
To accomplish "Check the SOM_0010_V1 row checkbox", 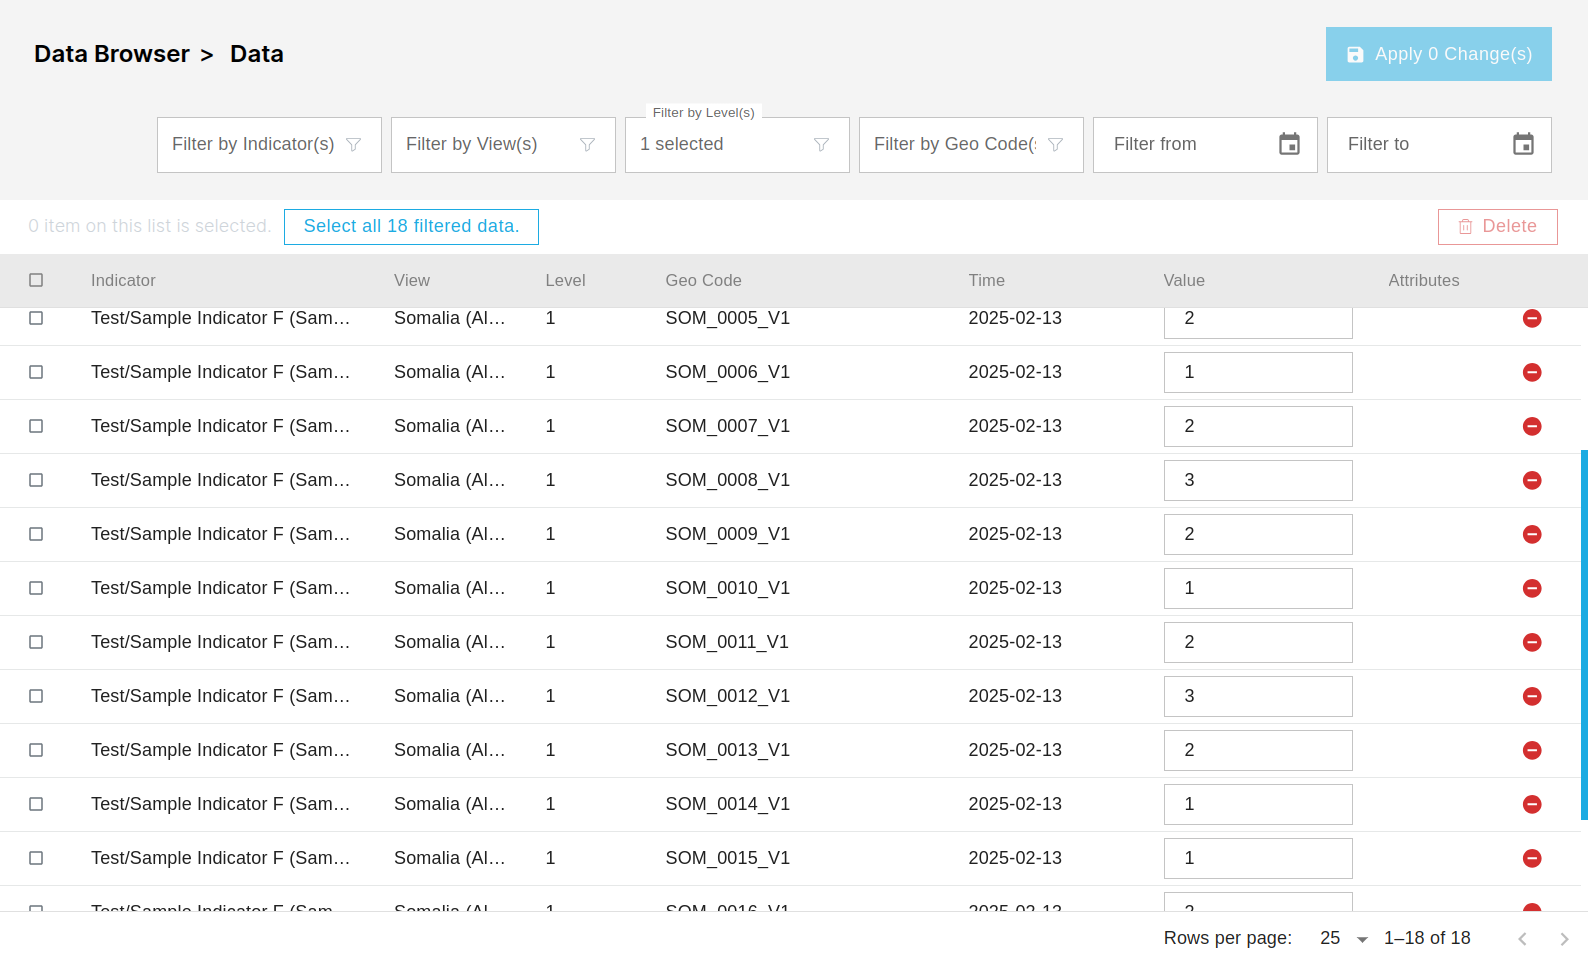I will coord(36,588).
